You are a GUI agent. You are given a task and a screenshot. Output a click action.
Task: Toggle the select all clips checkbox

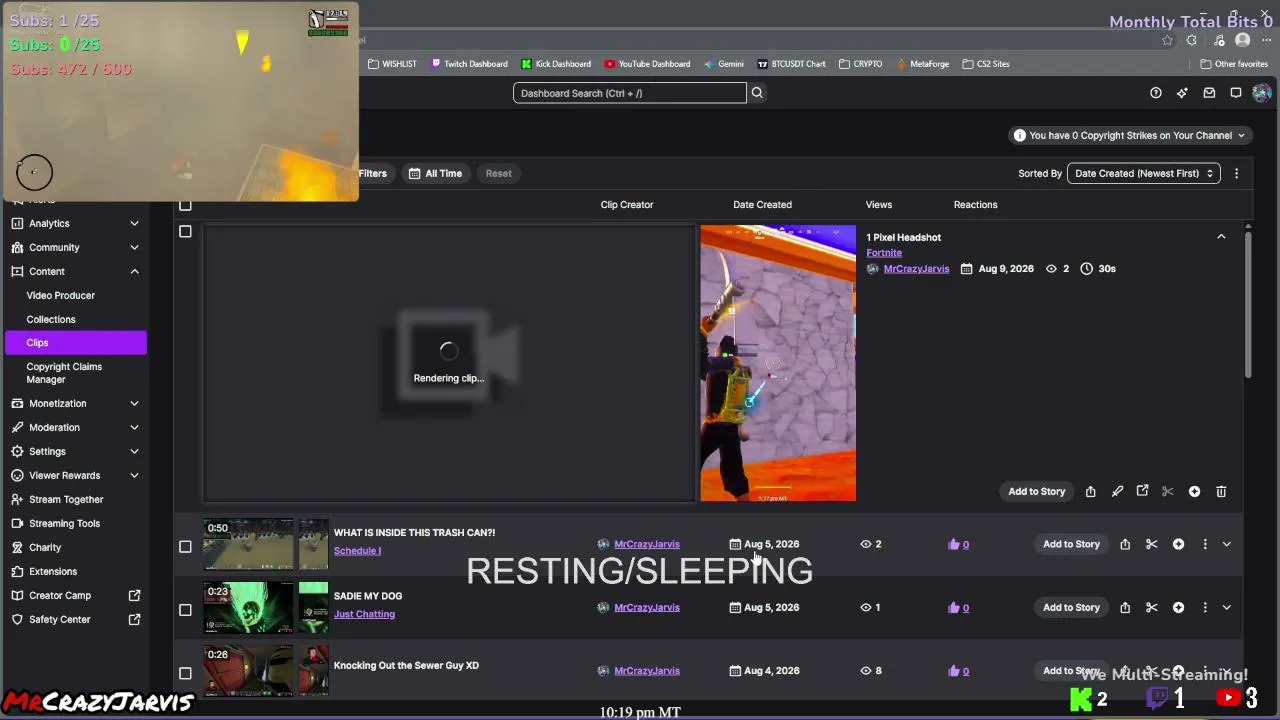(x=185, y=205)
